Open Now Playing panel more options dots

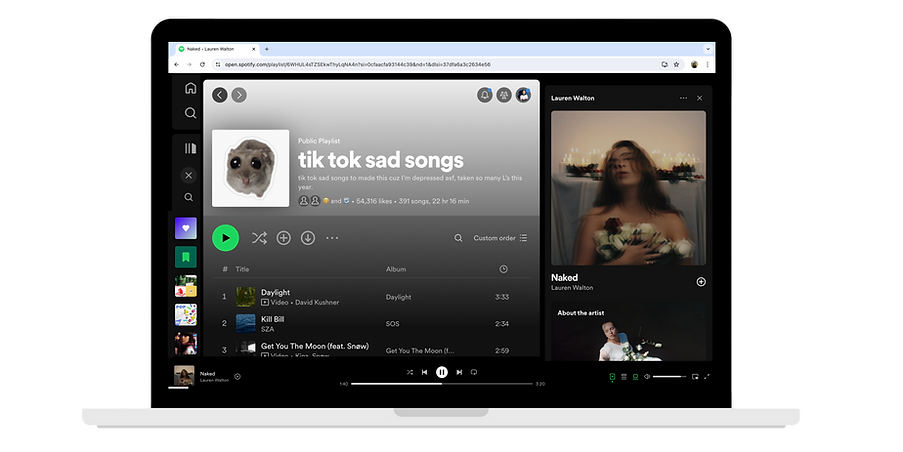pos(683,98)
